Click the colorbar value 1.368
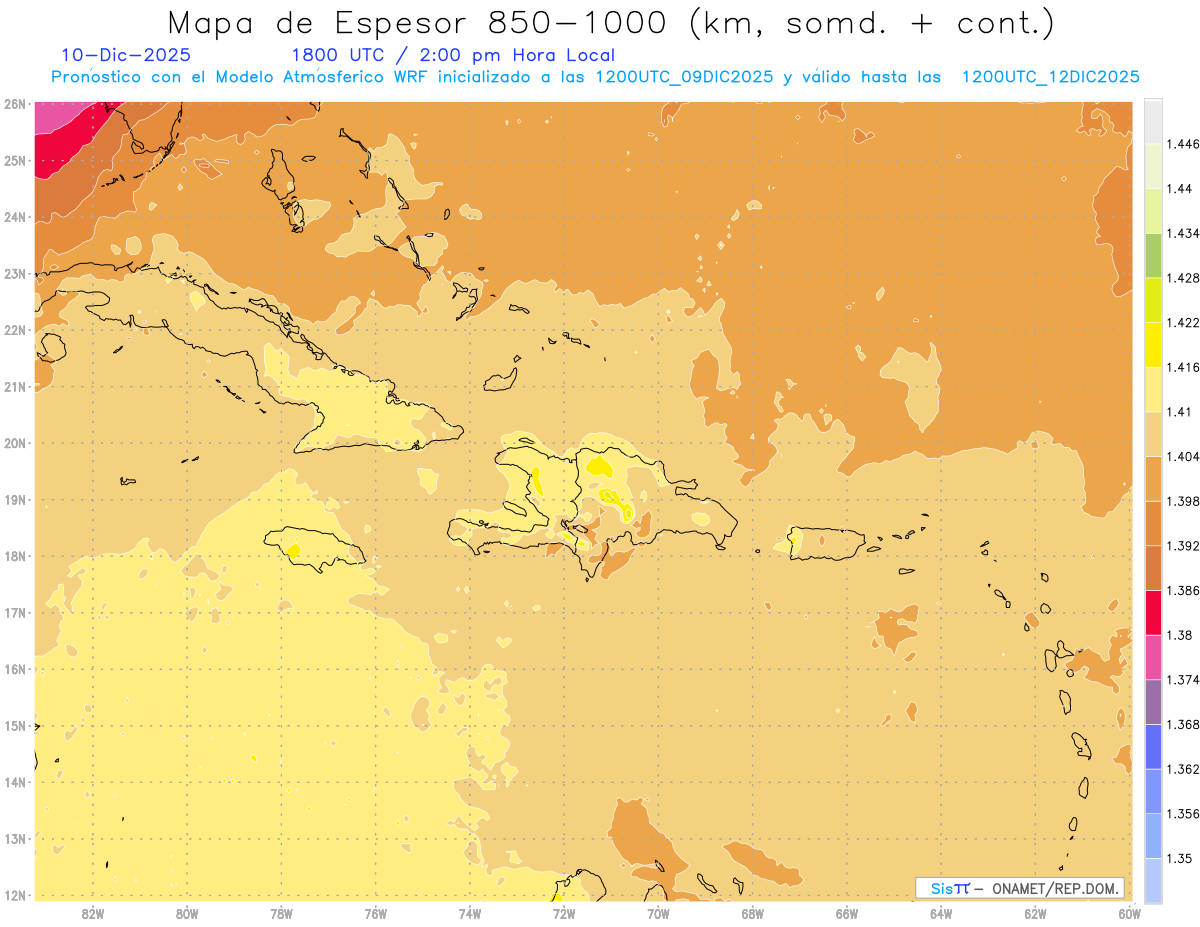The image size is (1200, 927). coord(1183,724)
